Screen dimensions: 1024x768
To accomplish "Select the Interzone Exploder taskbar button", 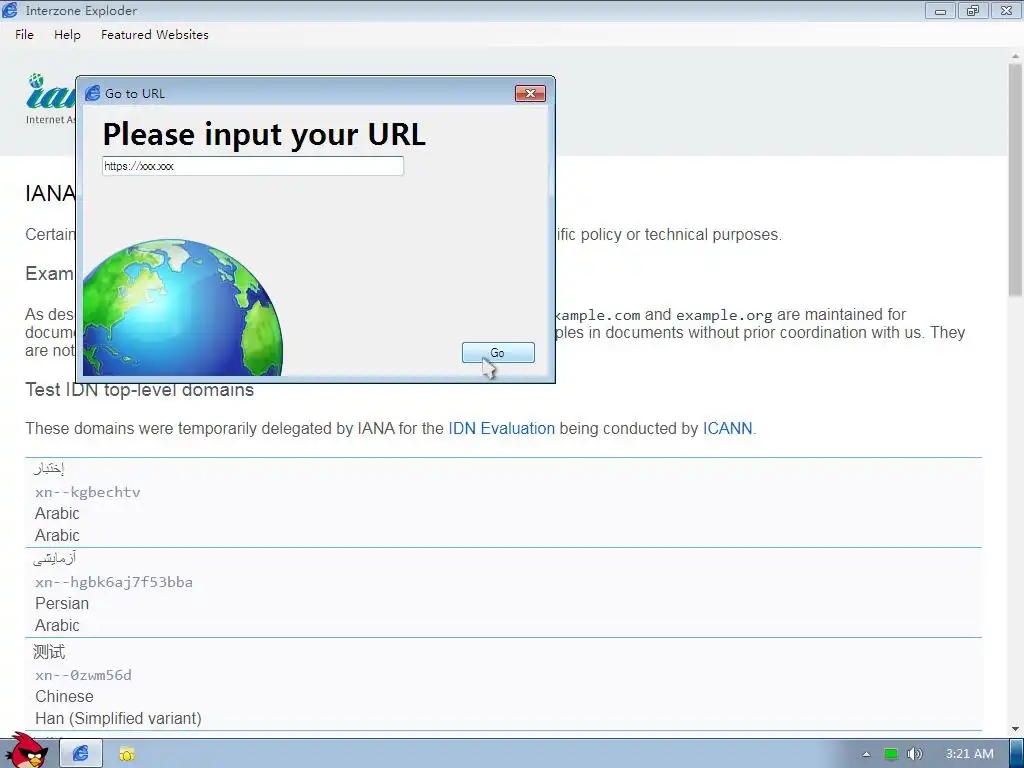I will (80, 754).
